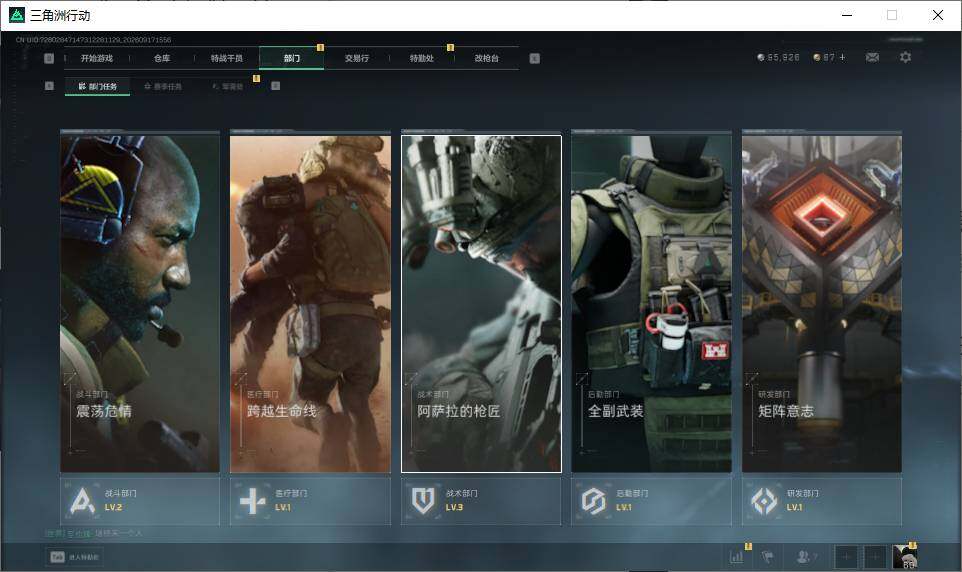Click the medical department cross icon
Image resolution: width=962 pixels, height=572 pixels.
tap(252, 501)
